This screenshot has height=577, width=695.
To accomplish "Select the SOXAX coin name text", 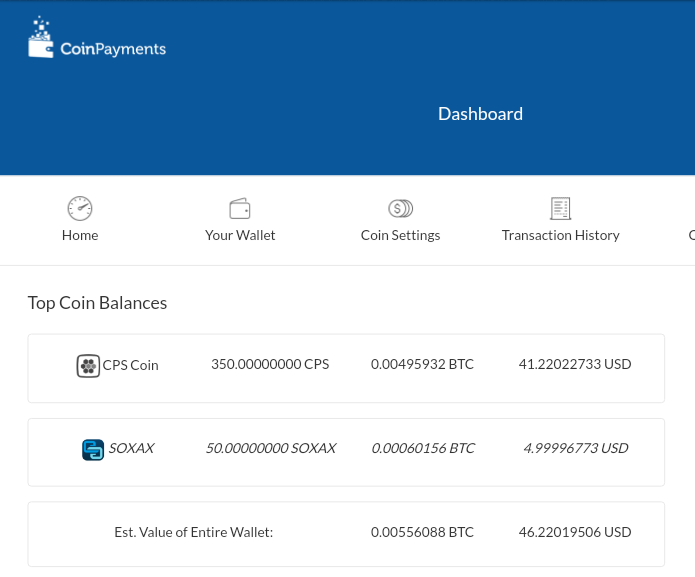I will tap(132, 448).
